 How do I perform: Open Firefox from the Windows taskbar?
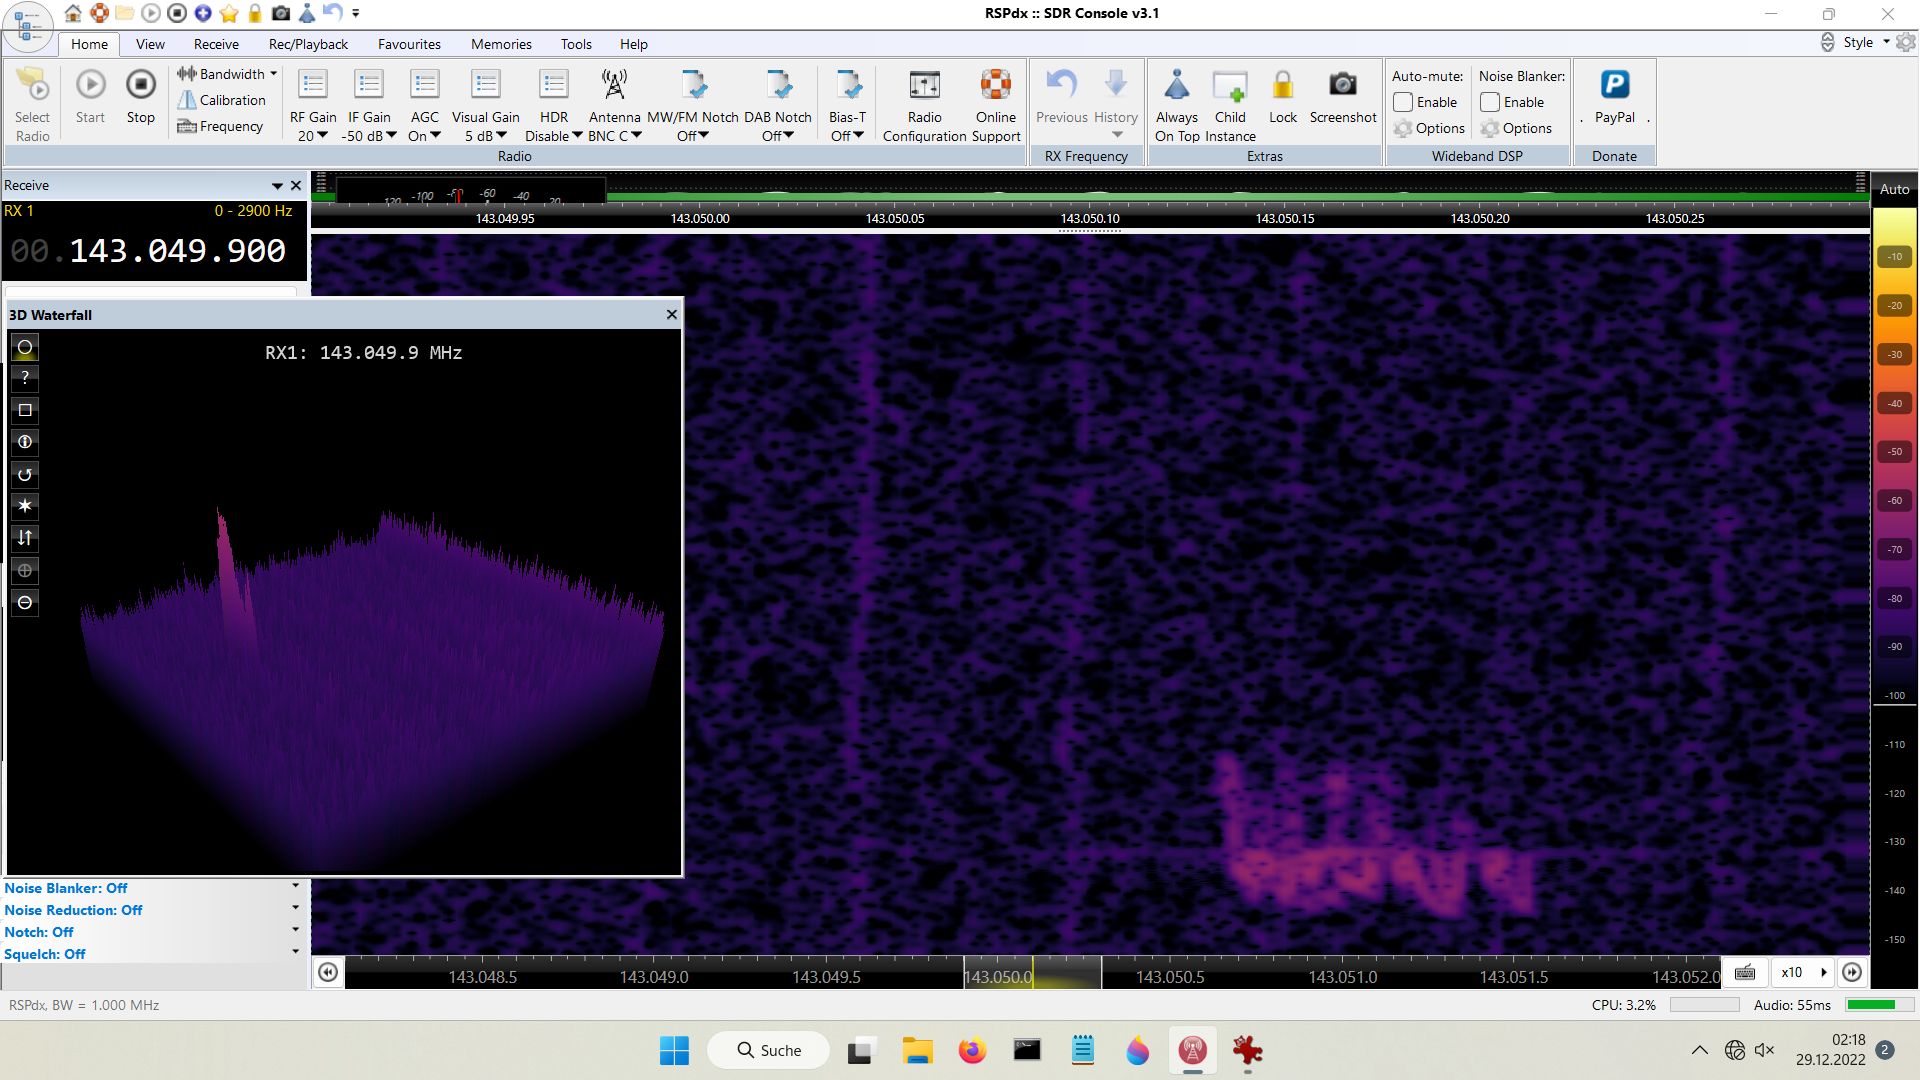tap(972, 1051)
